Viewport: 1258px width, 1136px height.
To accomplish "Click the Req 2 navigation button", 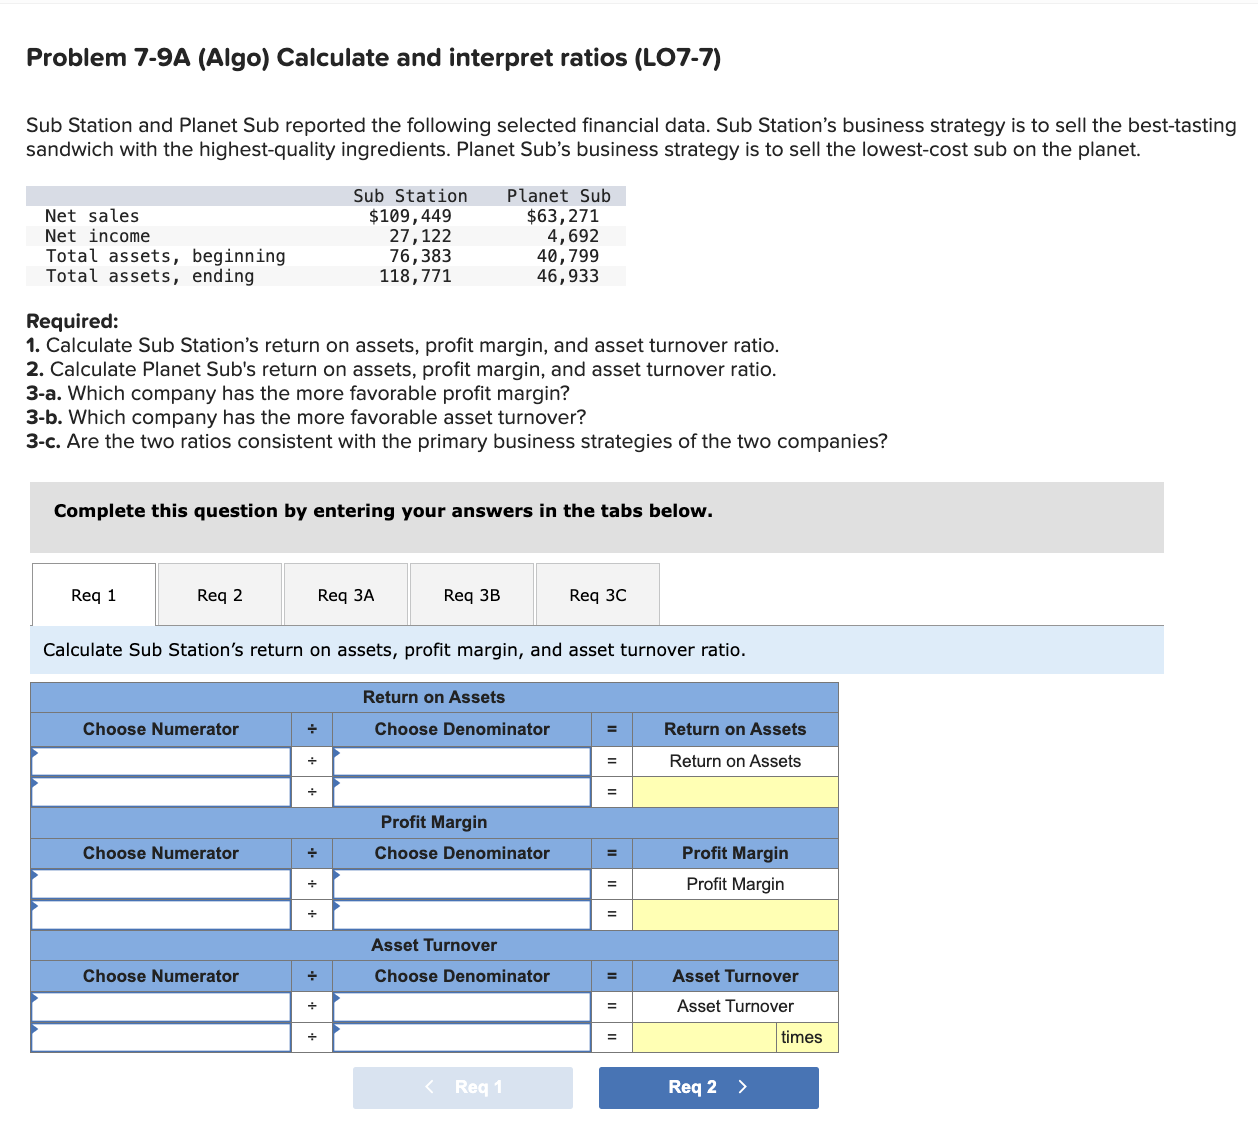I will coord(708,1087).
